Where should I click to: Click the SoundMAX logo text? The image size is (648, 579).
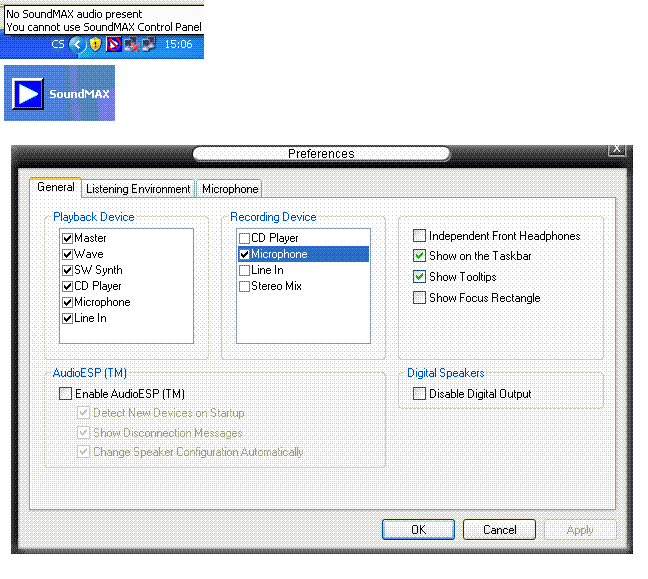tap(79, 94)
